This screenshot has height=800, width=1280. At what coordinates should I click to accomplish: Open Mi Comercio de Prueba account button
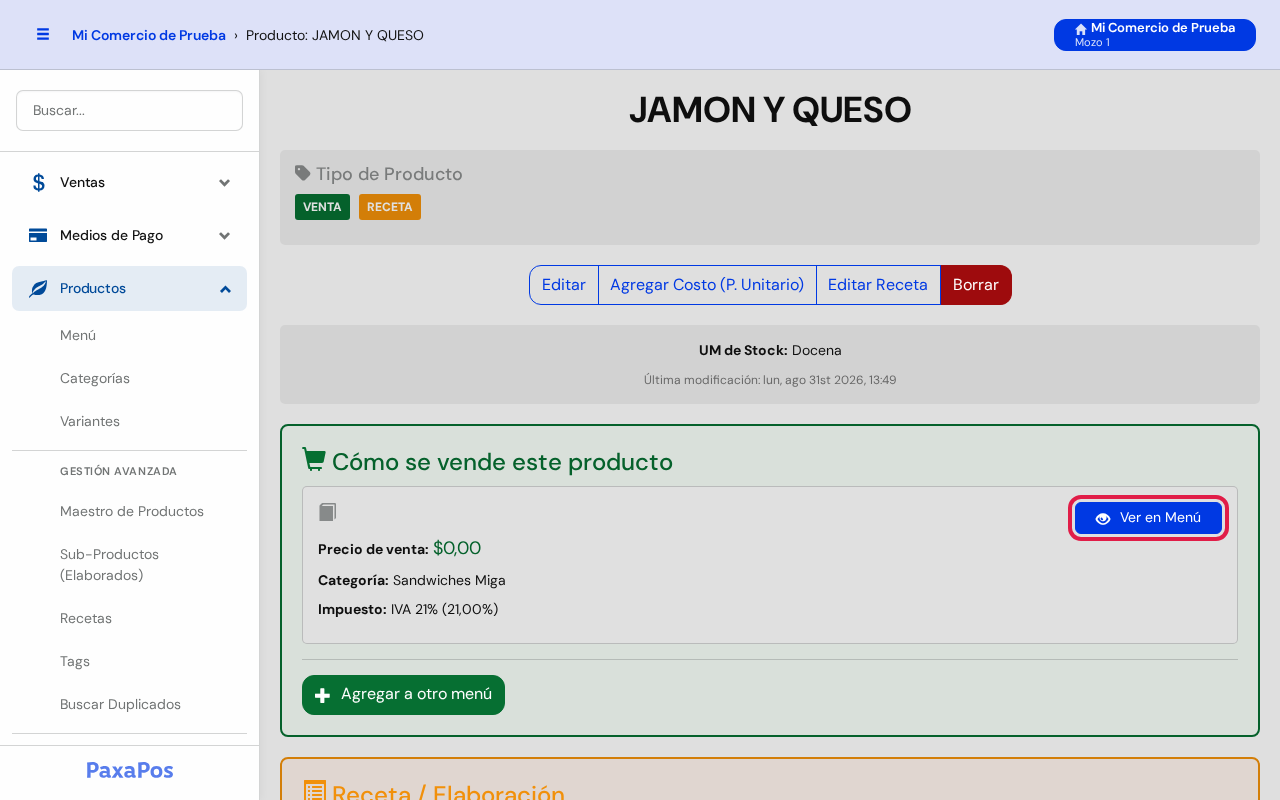click(x=1155, y=35)
